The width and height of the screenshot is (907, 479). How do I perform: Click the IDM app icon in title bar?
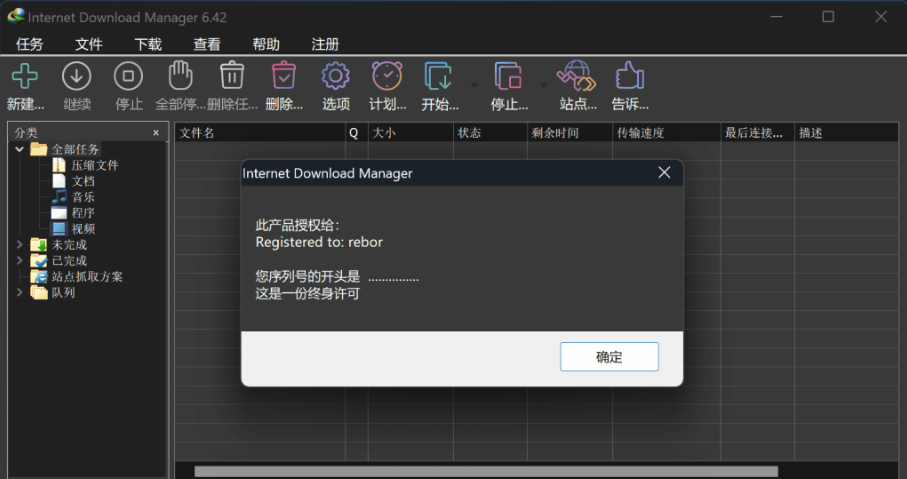[x=16, y=16]
